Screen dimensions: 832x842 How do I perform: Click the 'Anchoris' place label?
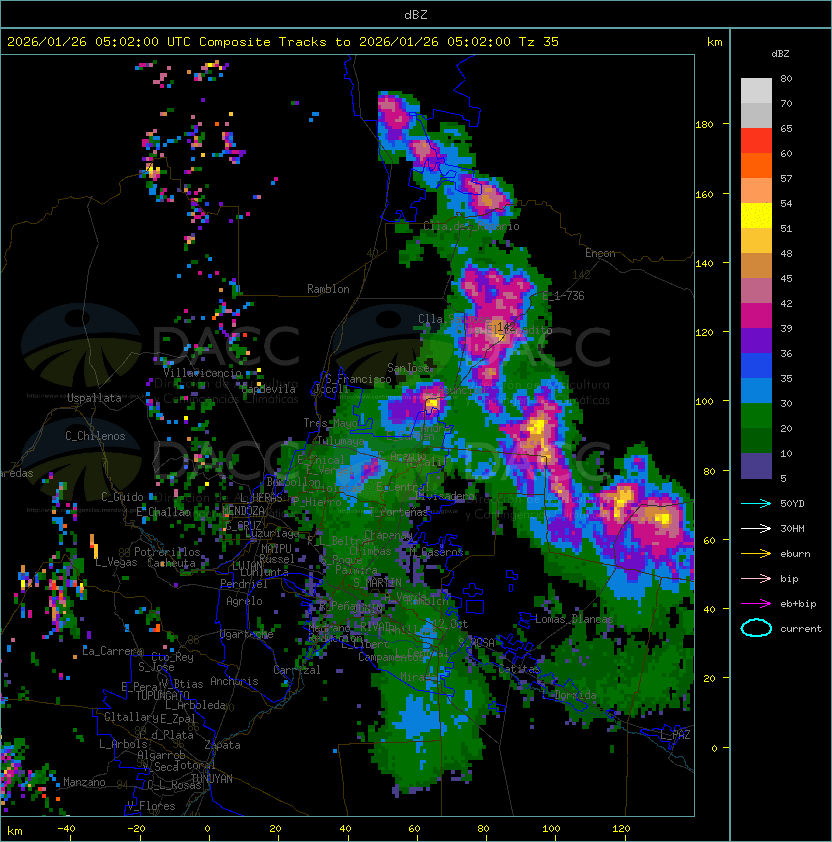(234, 681)
